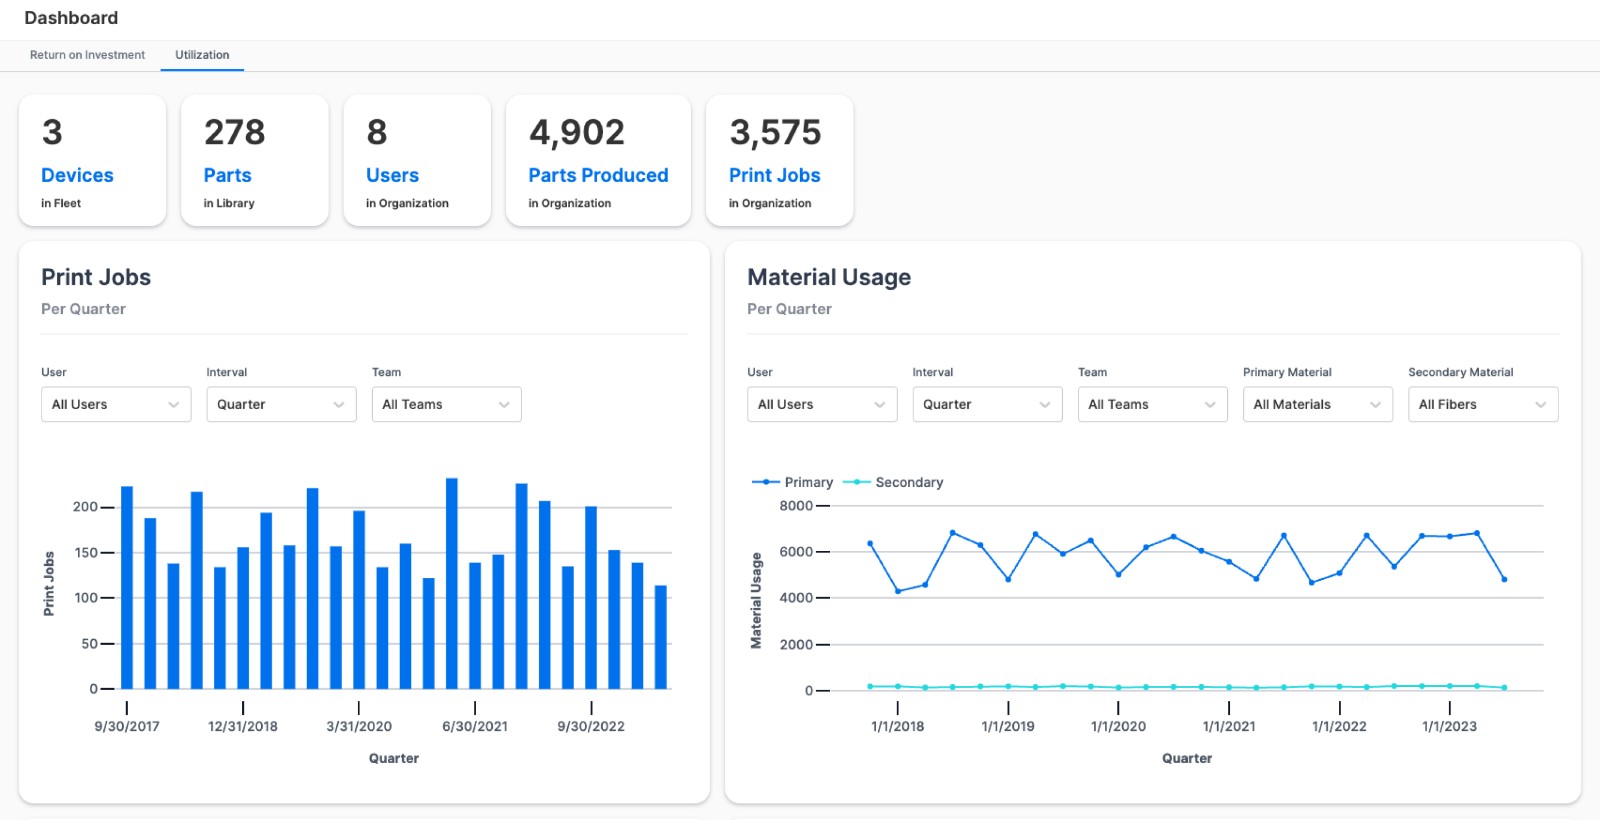
Task: Open the Material Usage Team dropdown
Action: tap(1152, 404)
